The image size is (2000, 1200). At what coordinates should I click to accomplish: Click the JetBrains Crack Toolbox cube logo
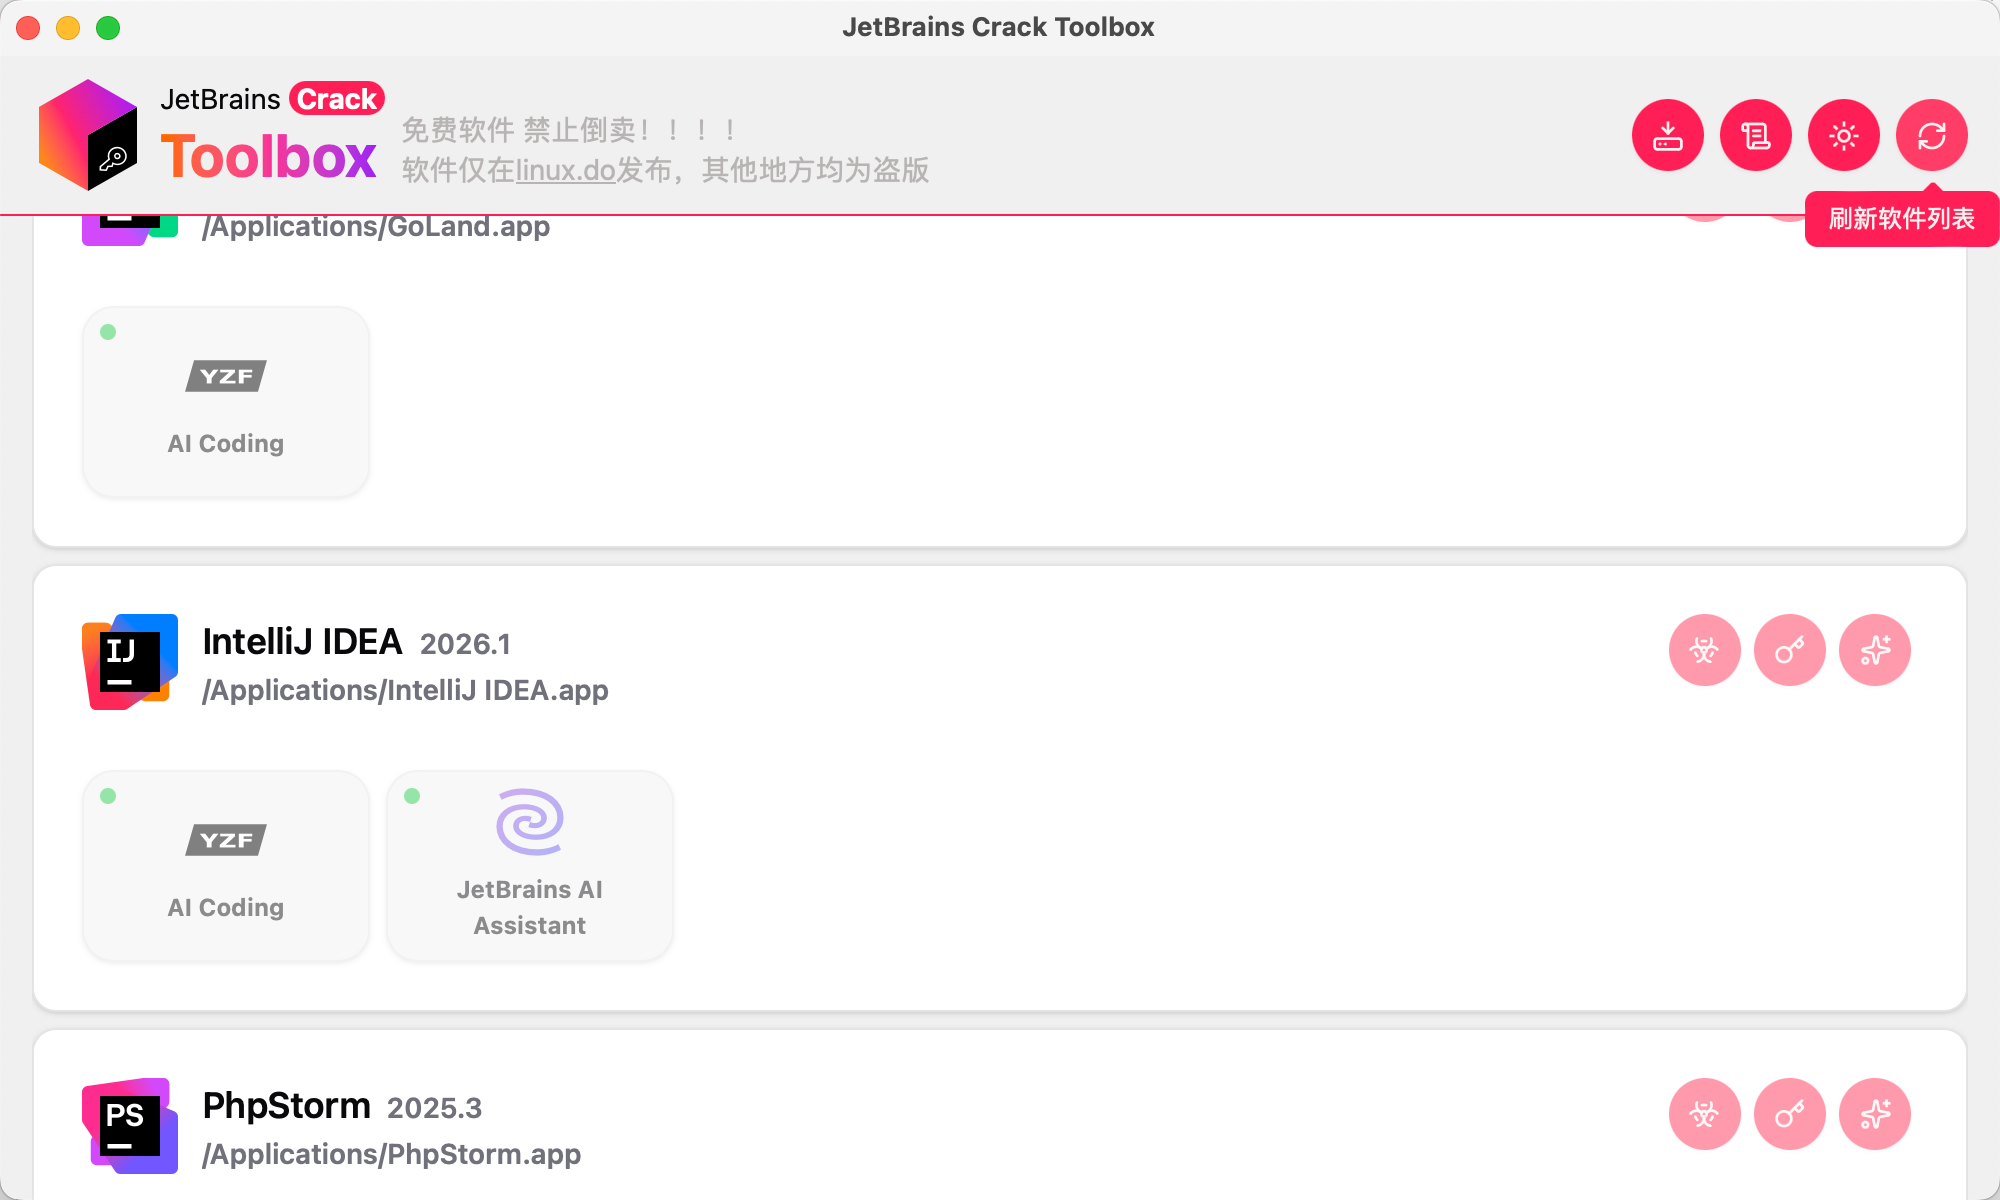tap(88, 135)
